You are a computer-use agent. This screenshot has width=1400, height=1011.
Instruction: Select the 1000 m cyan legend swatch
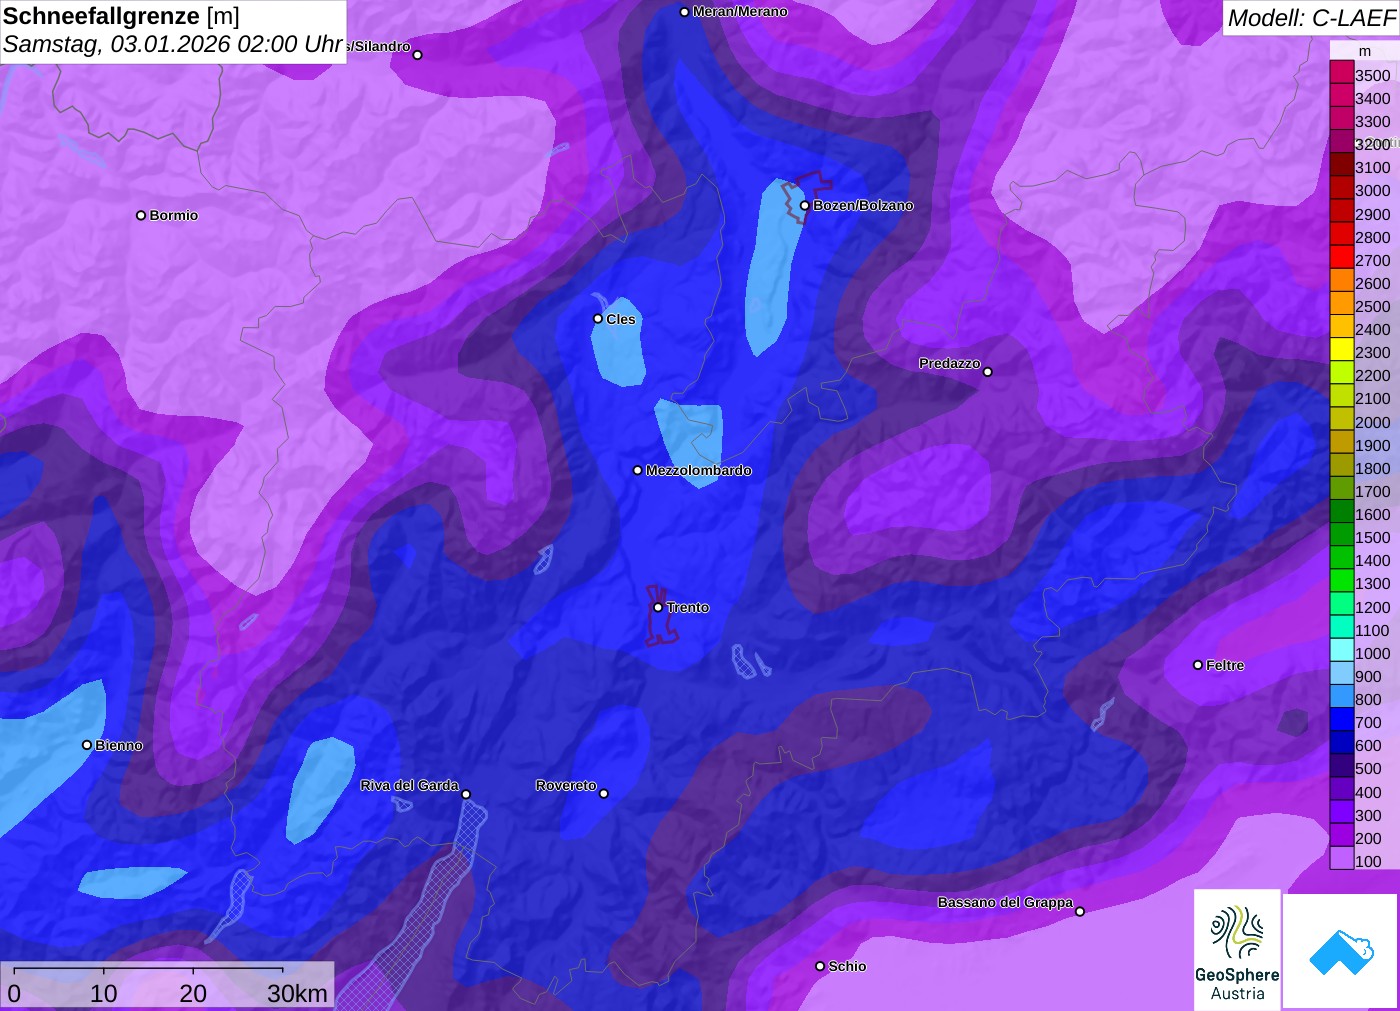coord(1342,652)
